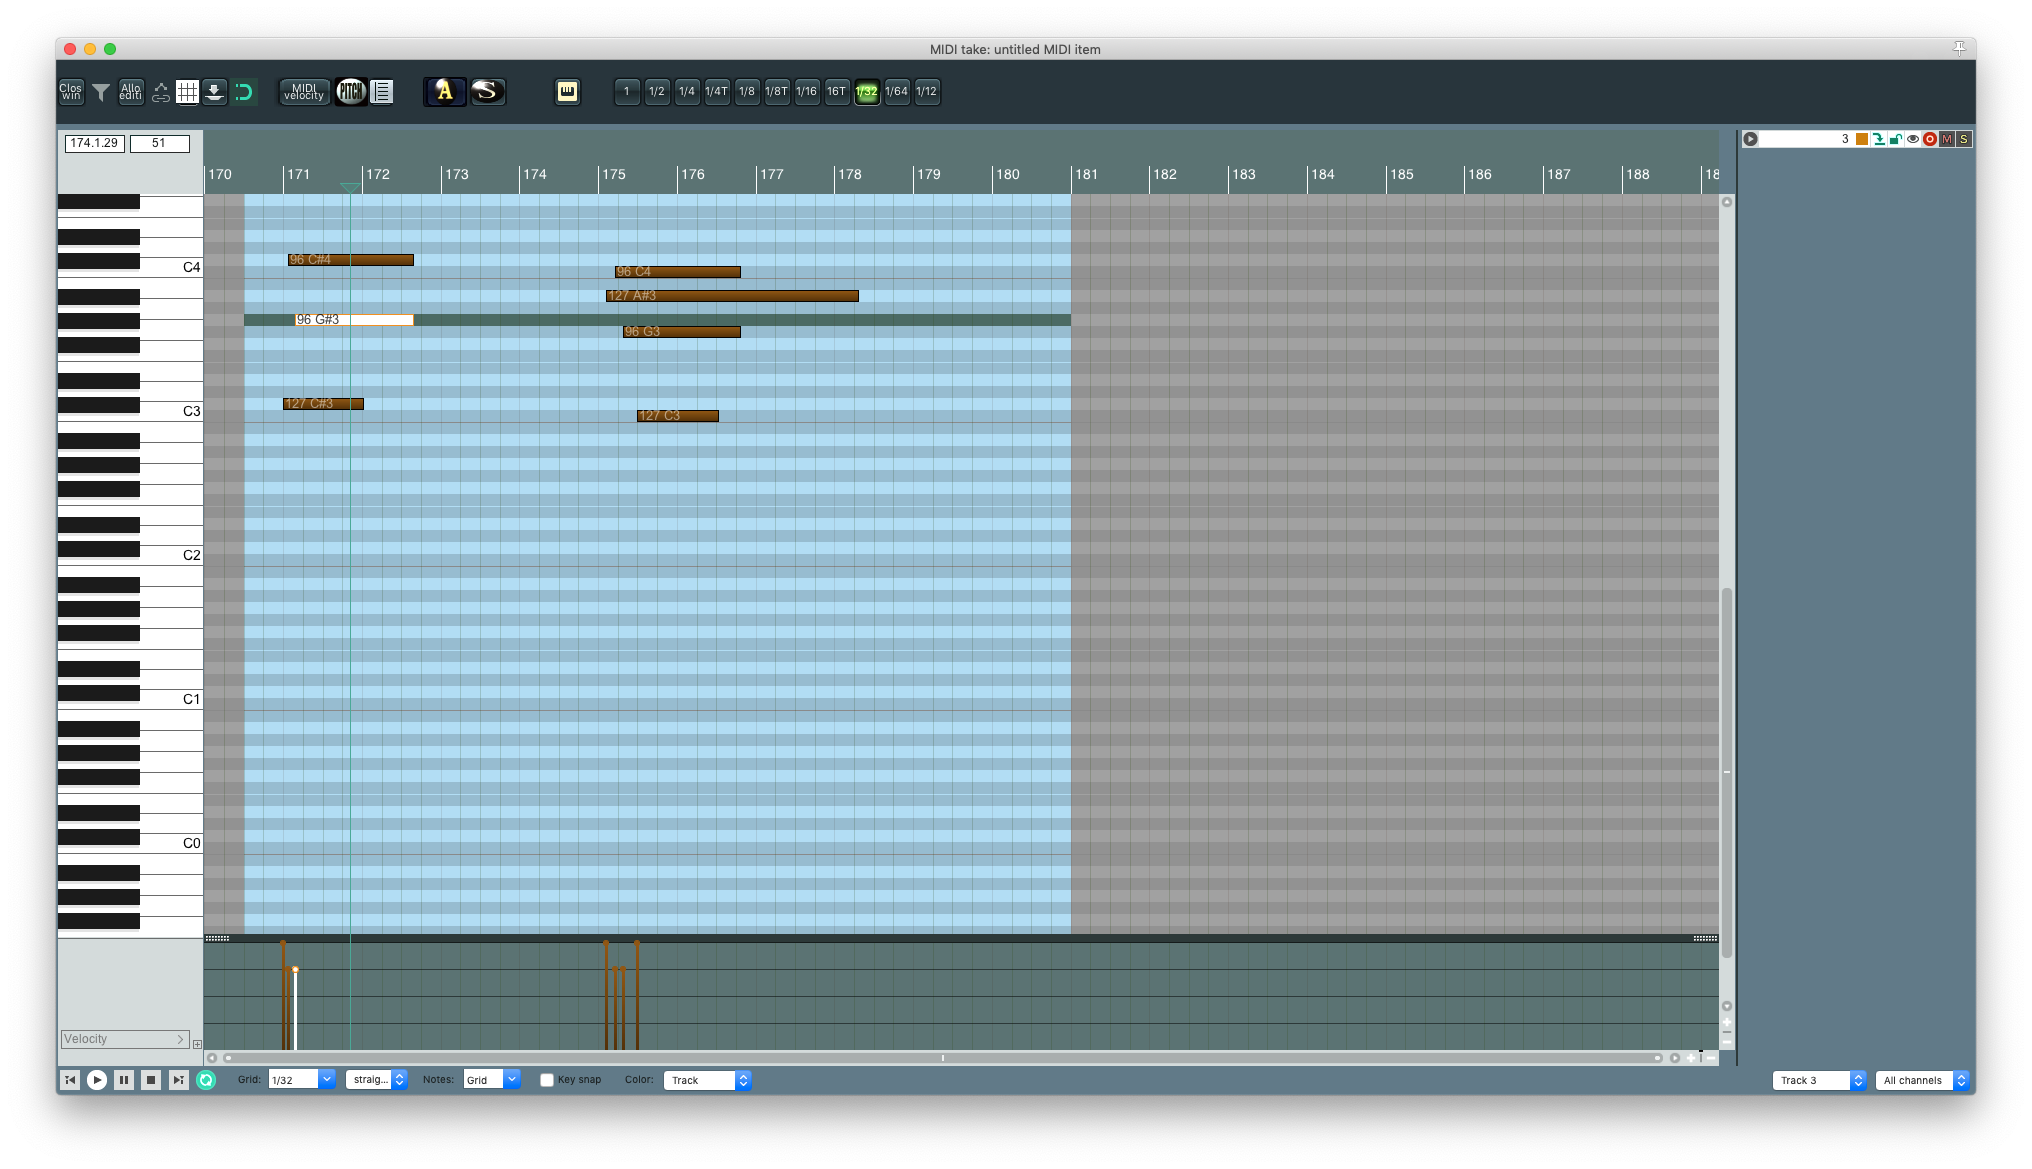Set grid to 1/16 in toolbar
The width and height of the screenshot is (2032, 1169).
coord(806,92)
